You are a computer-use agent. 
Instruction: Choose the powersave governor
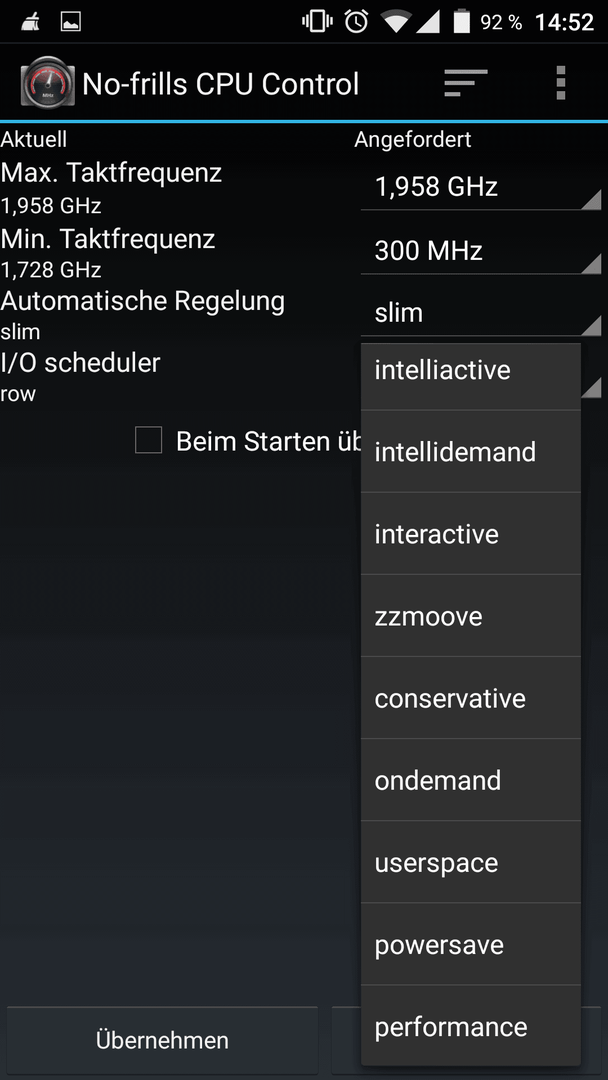pyautogui.click(x=471, y=944)
